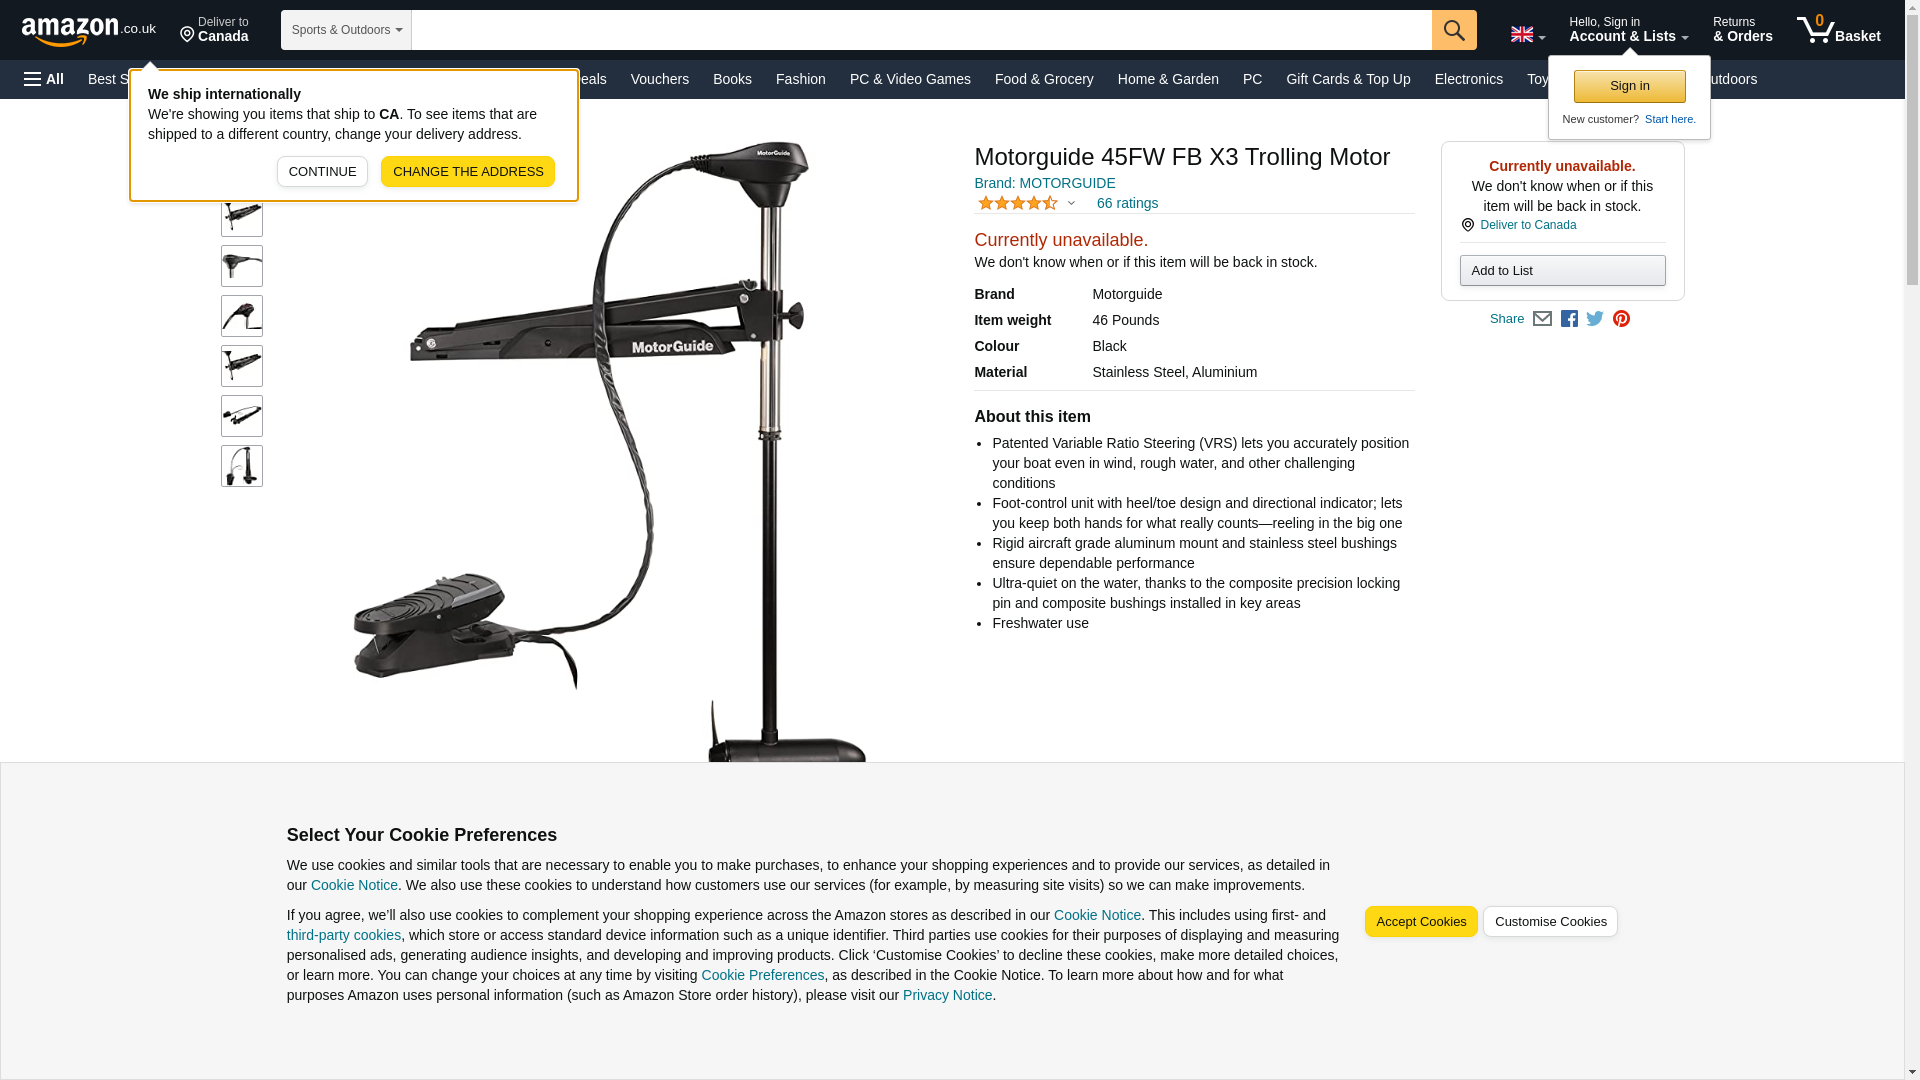Open the Vouchers nav item

(660, 79)
